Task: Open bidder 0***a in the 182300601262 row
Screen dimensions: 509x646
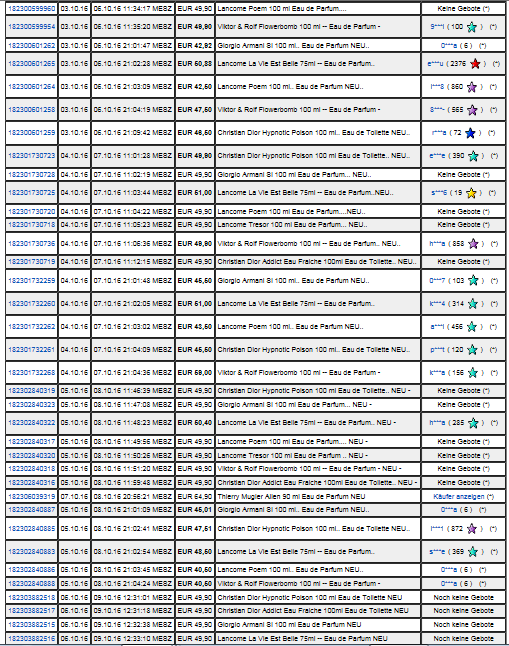Action: [x=449, y=46]
